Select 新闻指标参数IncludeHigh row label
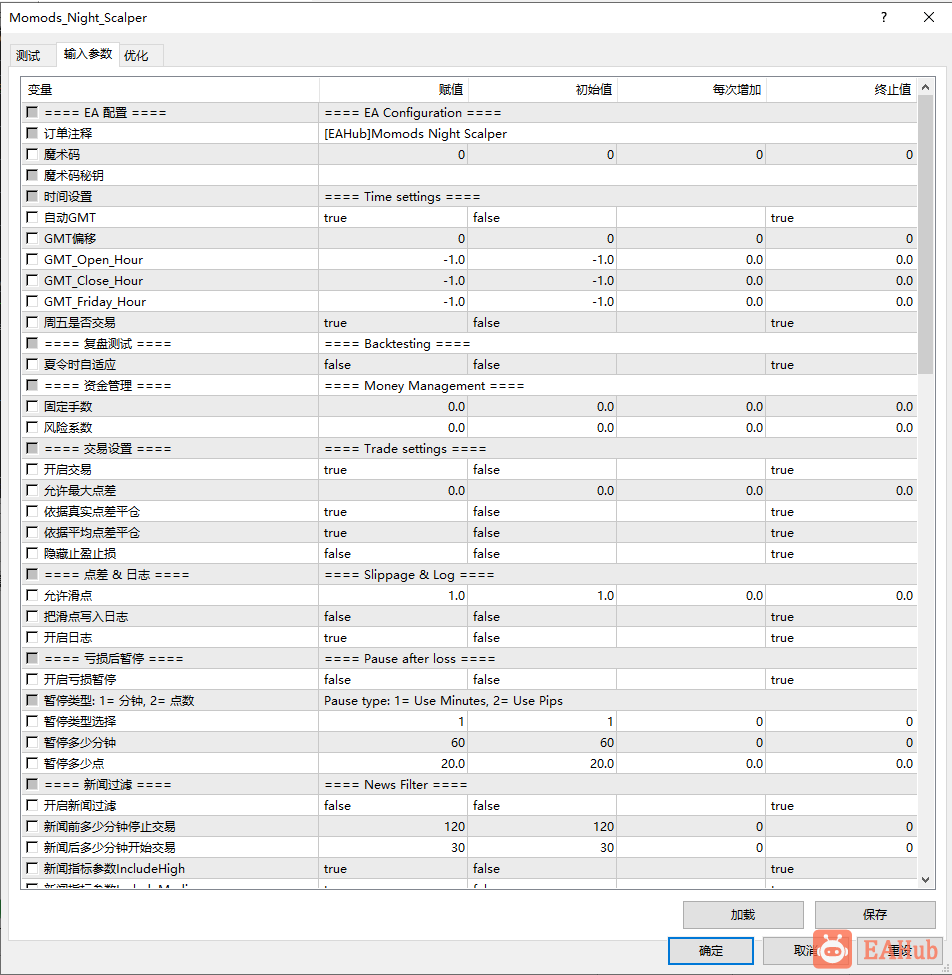The image size is (952, 975). pos(114,869)
